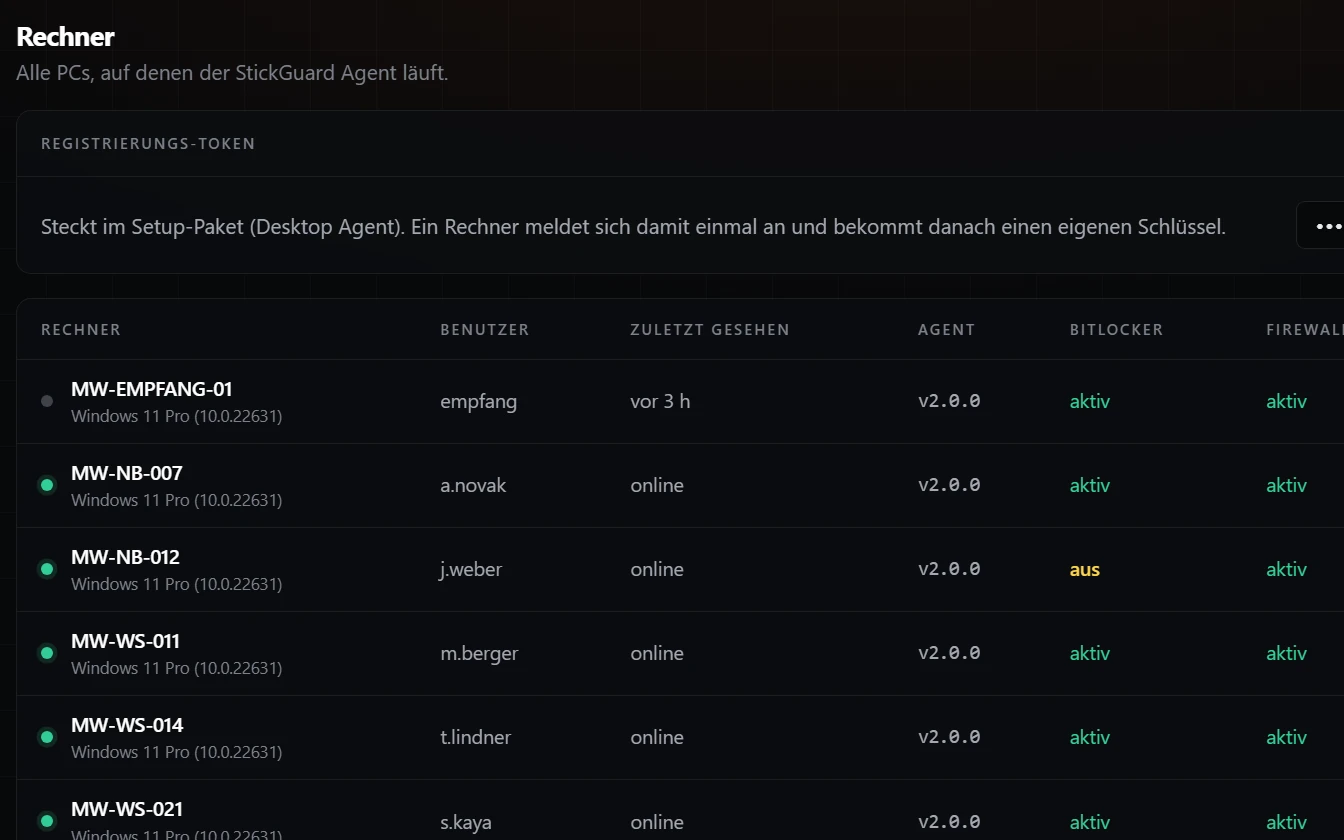Open the three-dots token menu button

click(x=1324, y=226)
